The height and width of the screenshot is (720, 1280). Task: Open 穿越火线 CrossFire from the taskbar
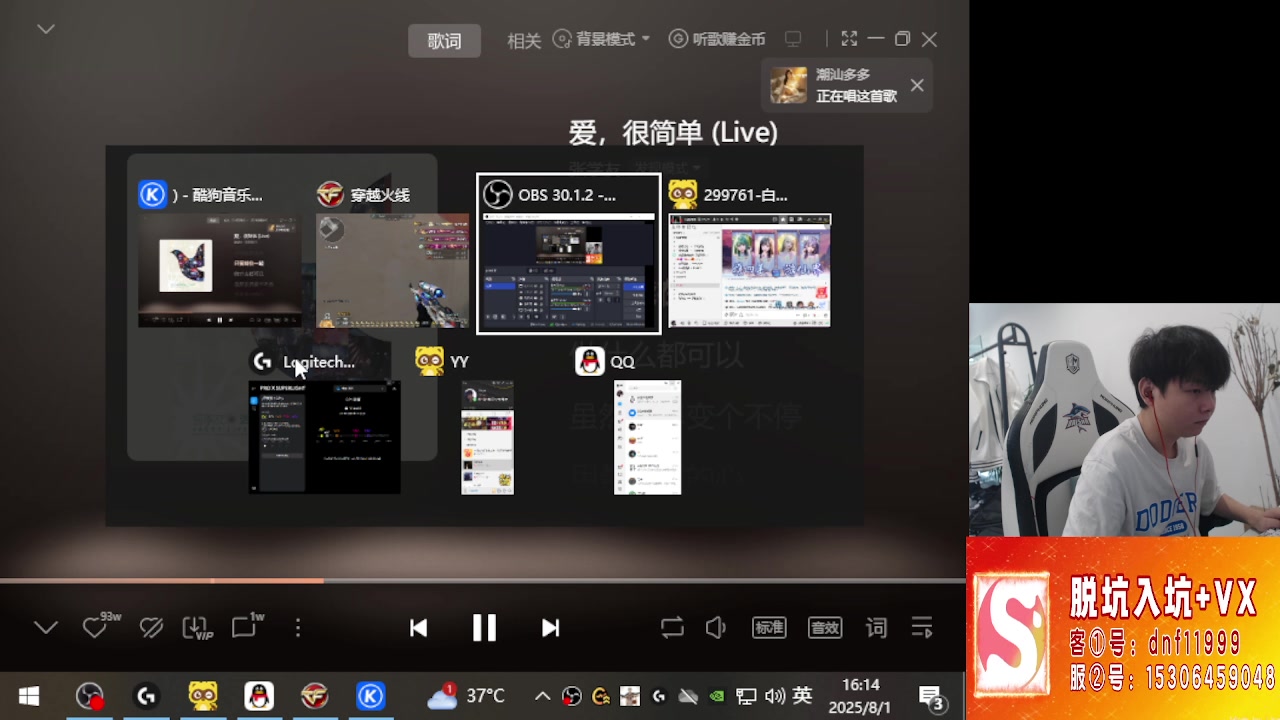(315, 696)
